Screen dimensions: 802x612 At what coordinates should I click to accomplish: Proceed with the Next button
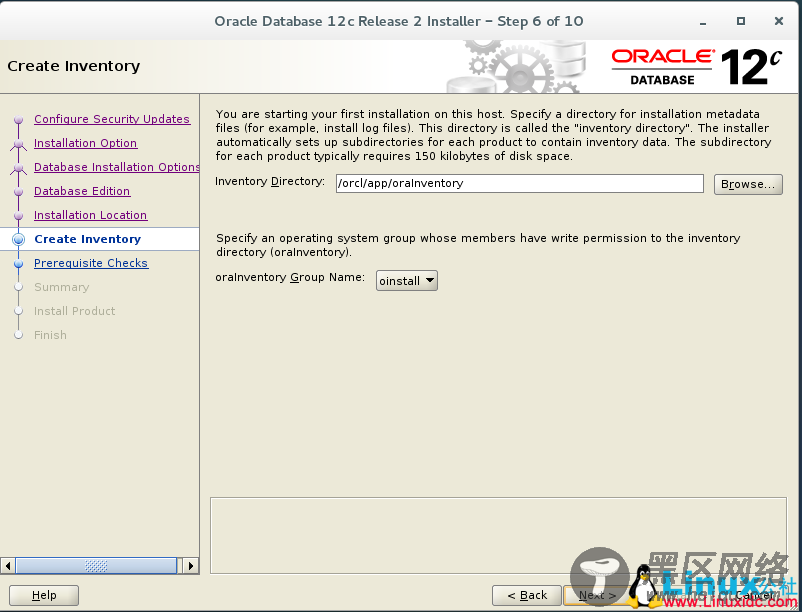pos(597,595)
